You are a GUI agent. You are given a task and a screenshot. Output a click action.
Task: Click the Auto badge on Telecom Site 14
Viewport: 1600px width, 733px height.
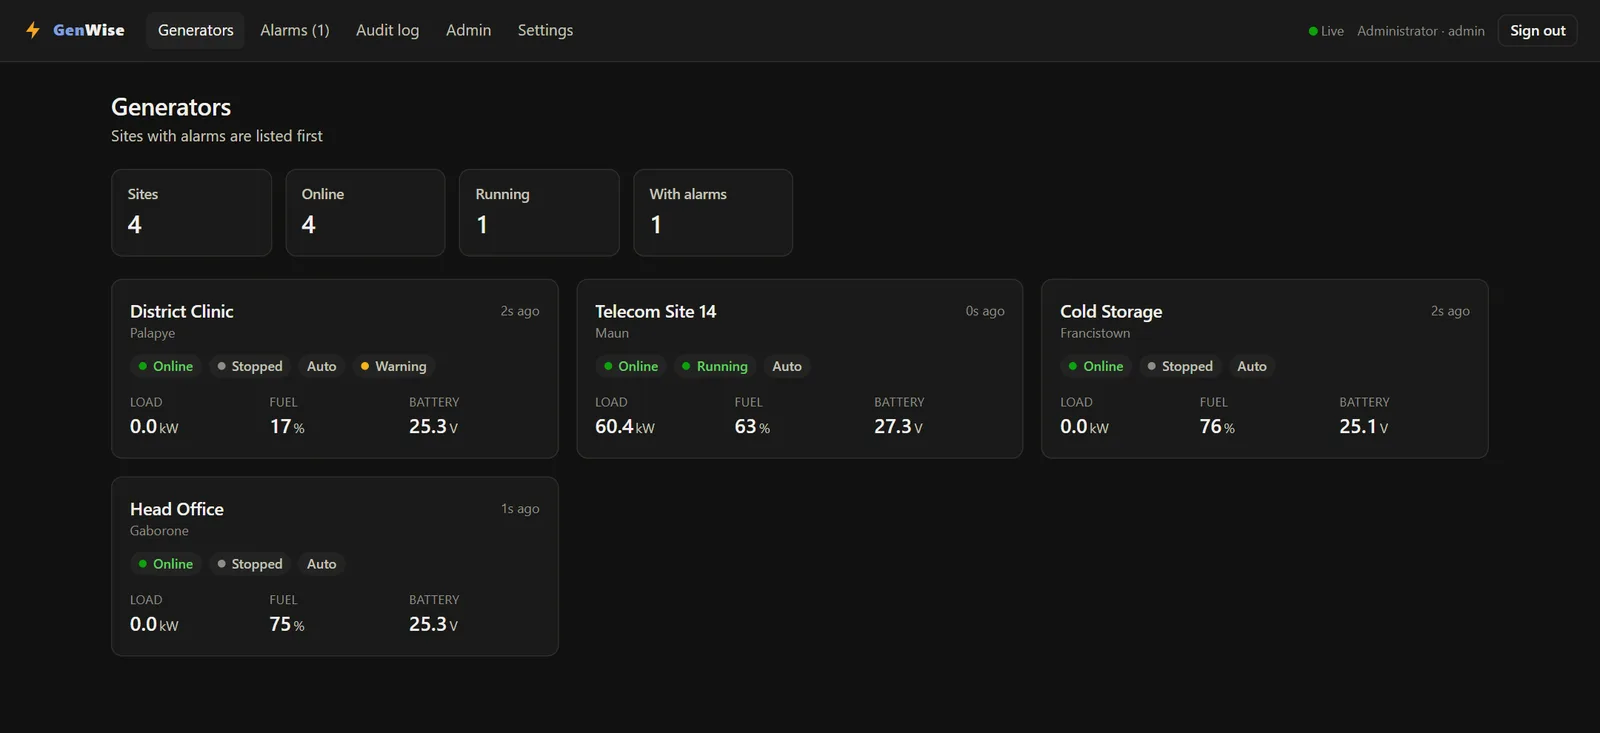click(787, 367)
